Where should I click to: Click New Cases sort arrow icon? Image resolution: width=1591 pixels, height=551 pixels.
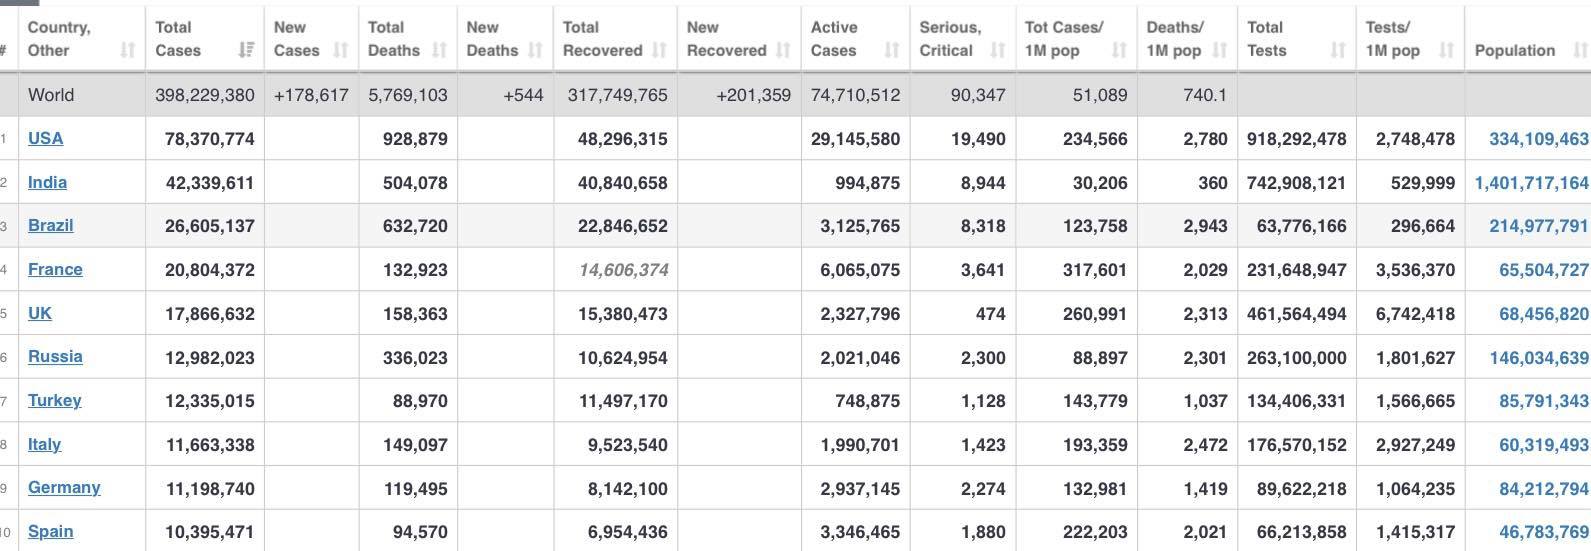click(341, 50)
